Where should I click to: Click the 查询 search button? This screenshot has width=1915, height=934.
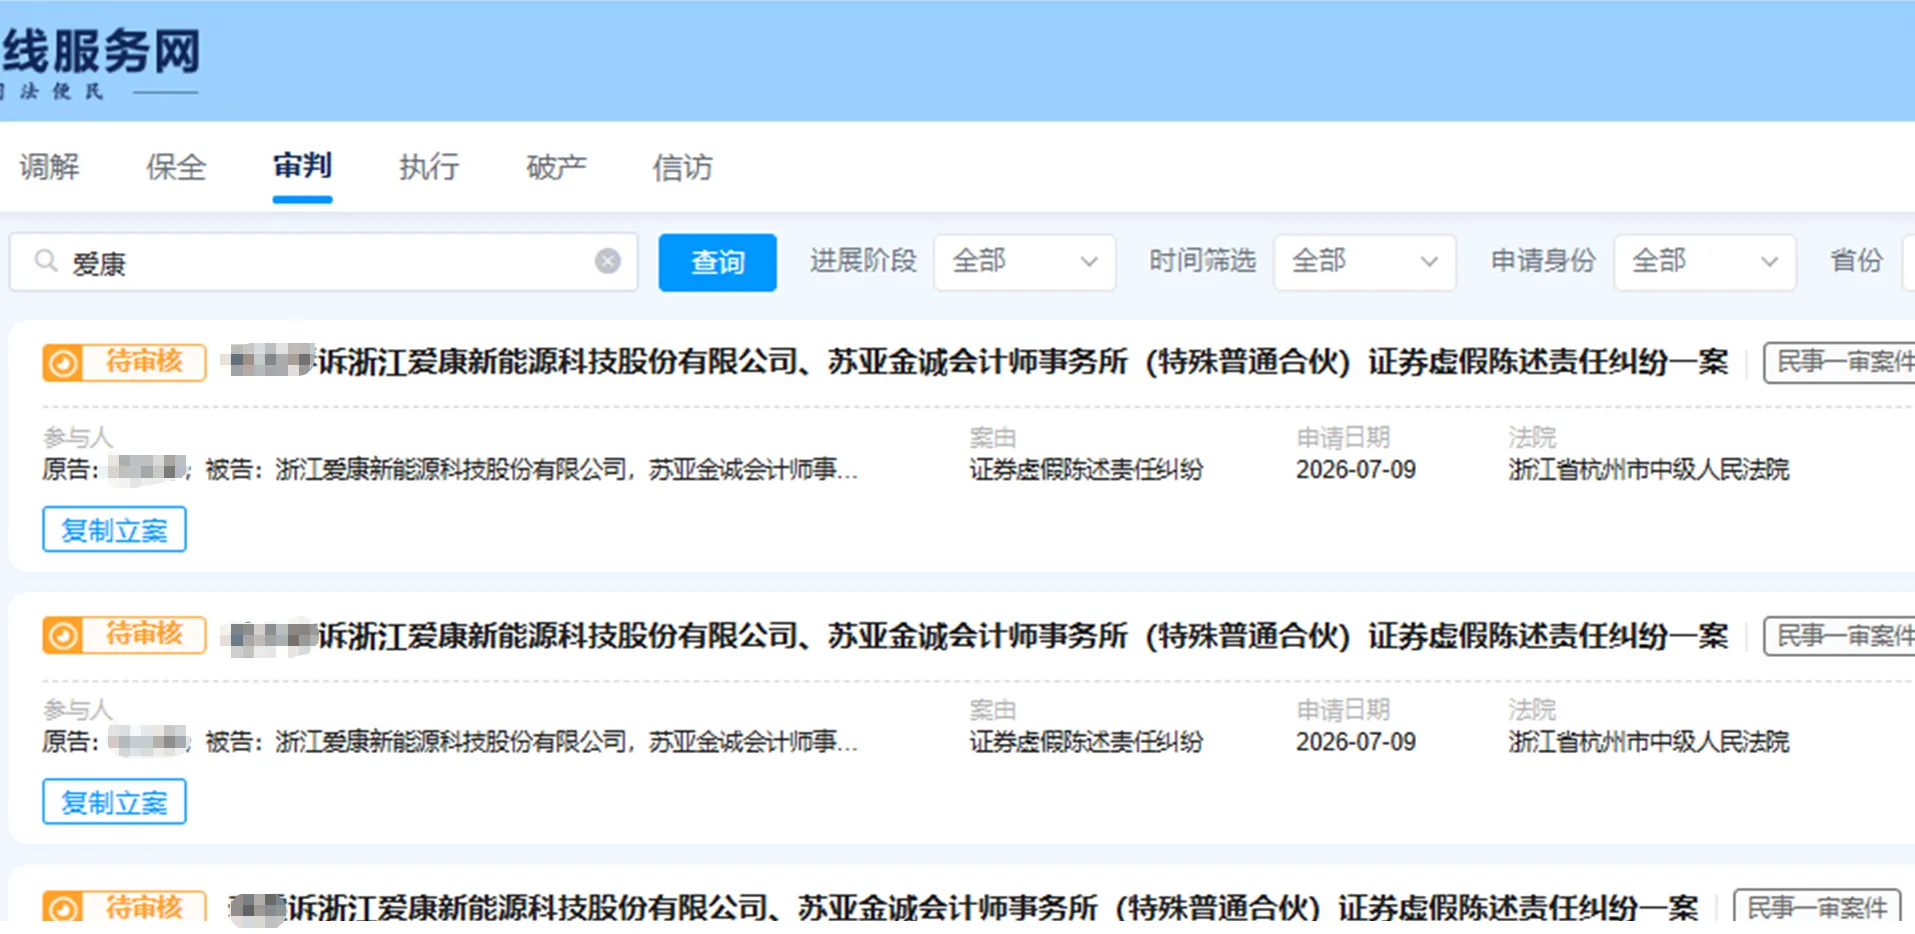point(717,263)
